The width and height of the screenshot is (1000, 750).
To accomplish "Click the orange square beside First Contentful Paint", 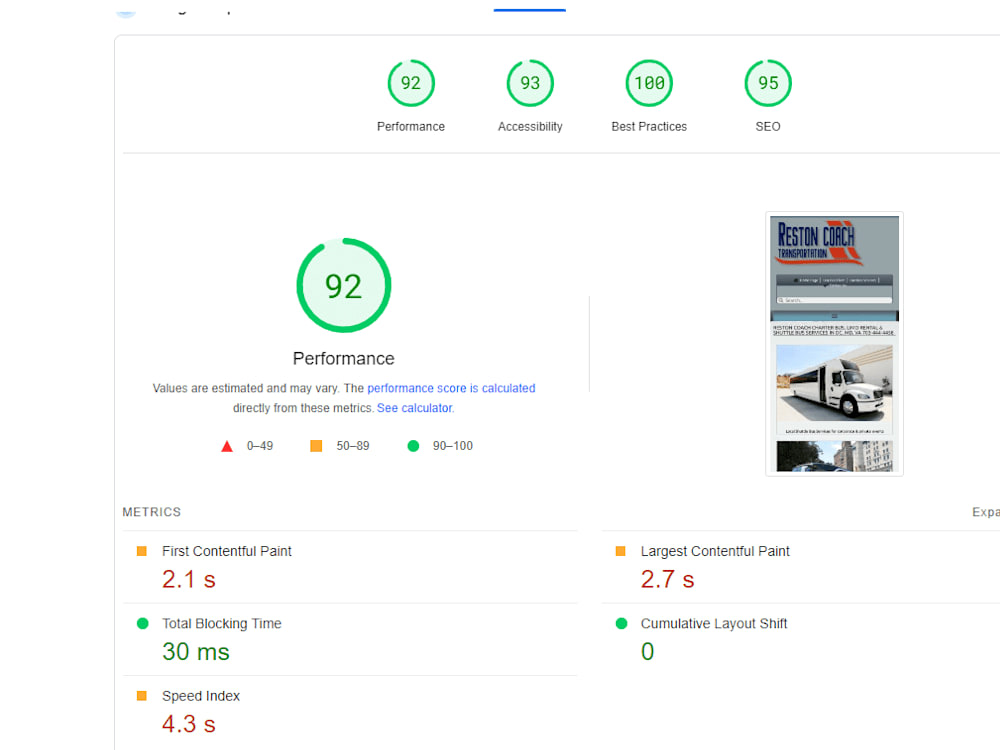I will pyautogui.click(x=142, y=551).
